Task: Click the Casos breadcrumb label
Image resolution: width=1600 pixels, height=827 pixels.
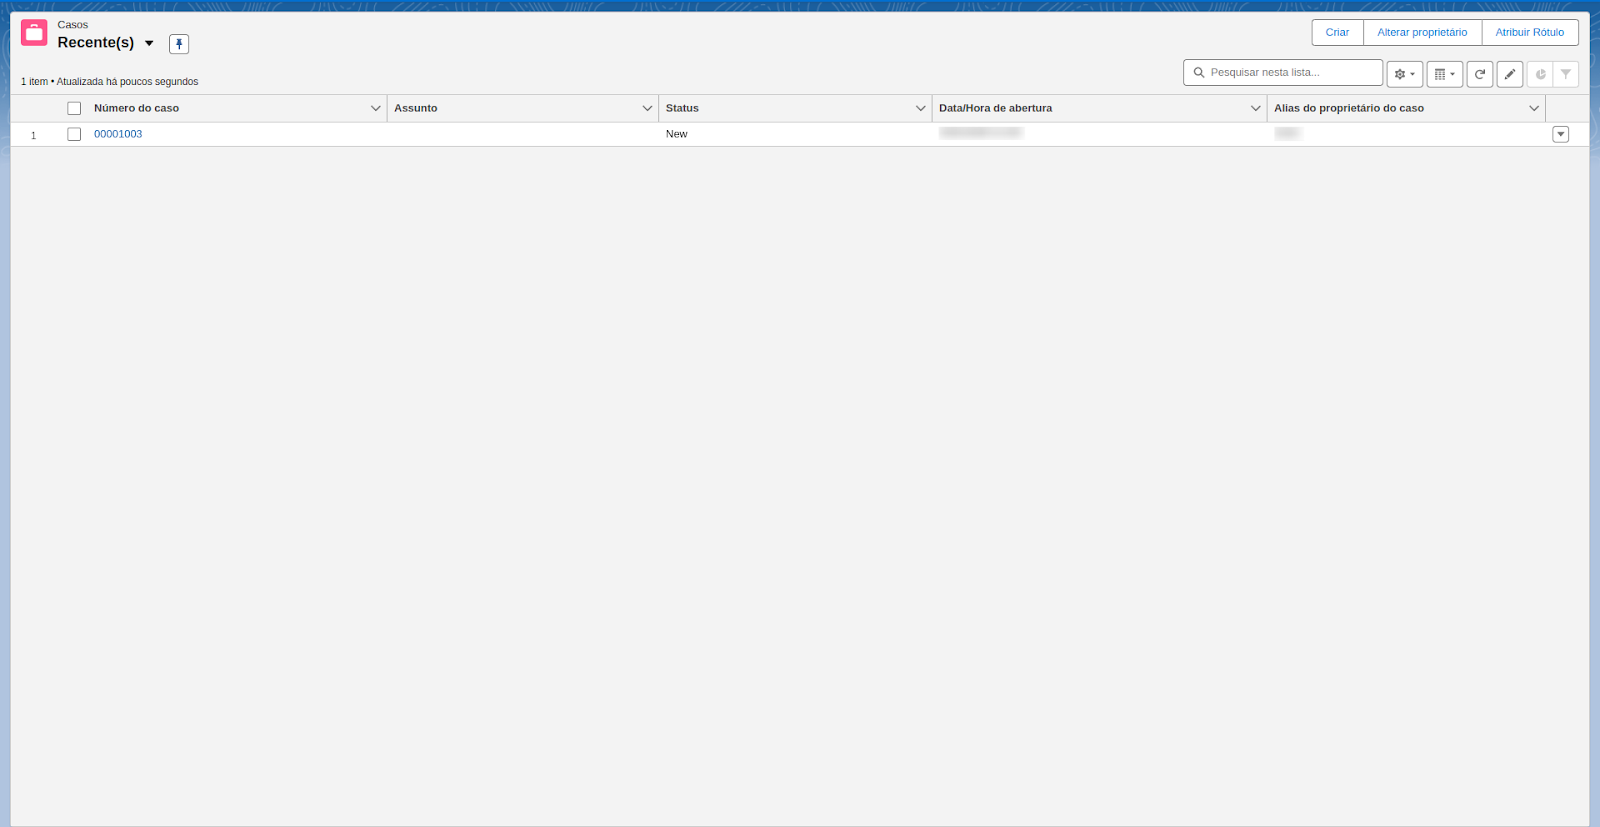Action: pos(73,25)
